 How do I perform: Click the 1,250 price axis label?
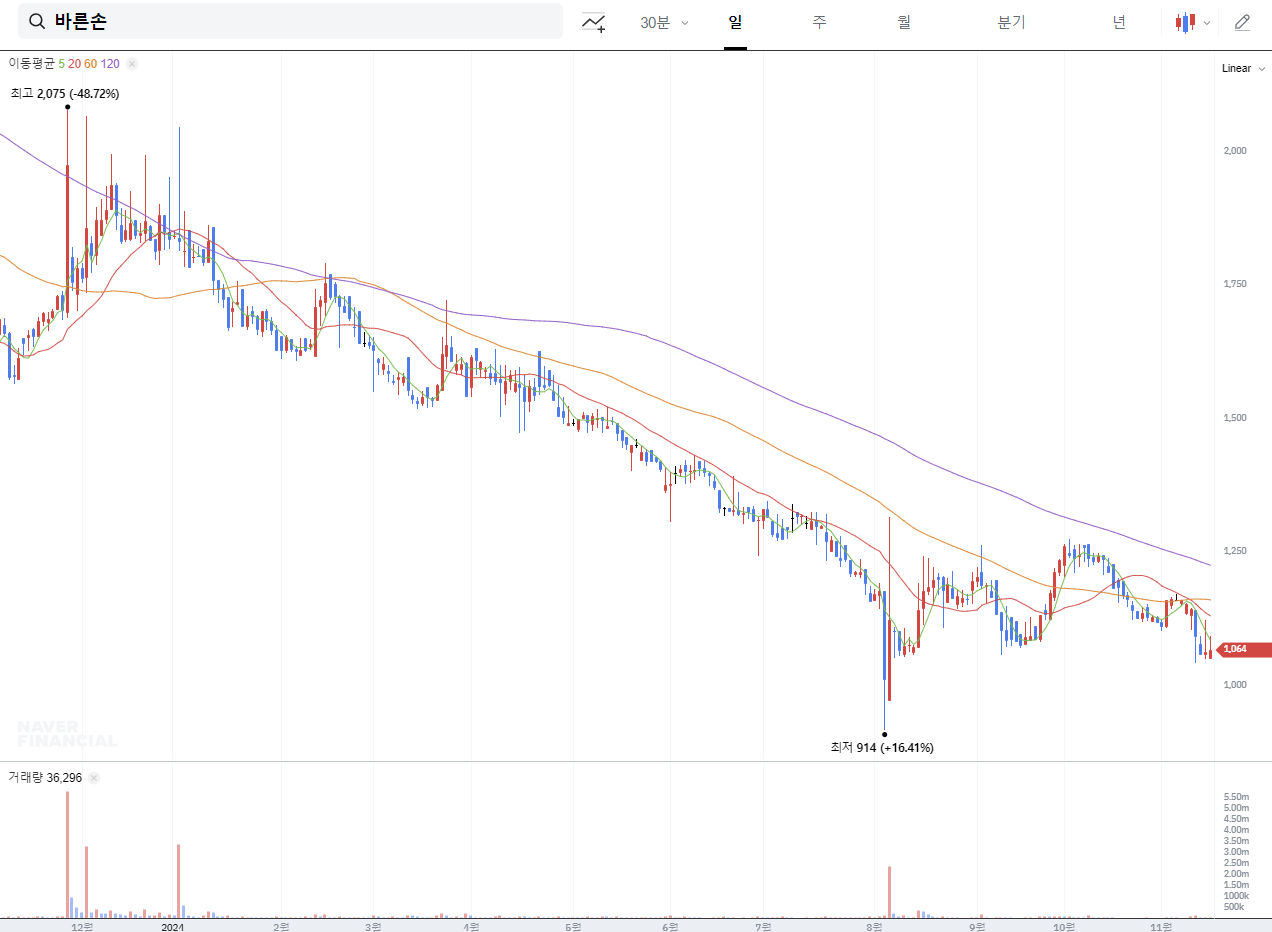1235,551
